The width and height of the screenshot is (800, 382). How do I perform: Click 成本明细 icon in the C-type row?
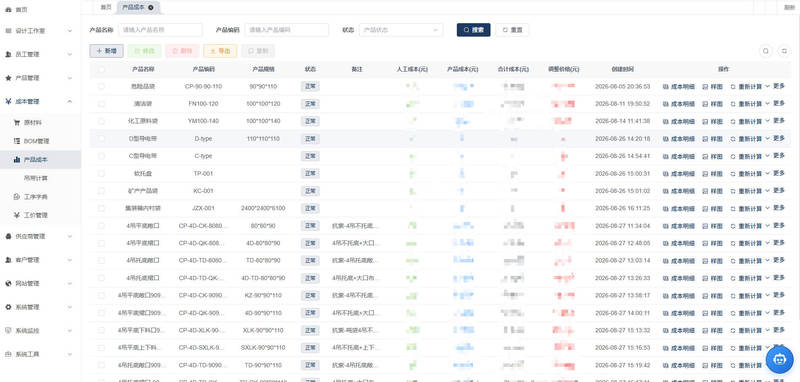pyautogui.click(x=665, y=156)
